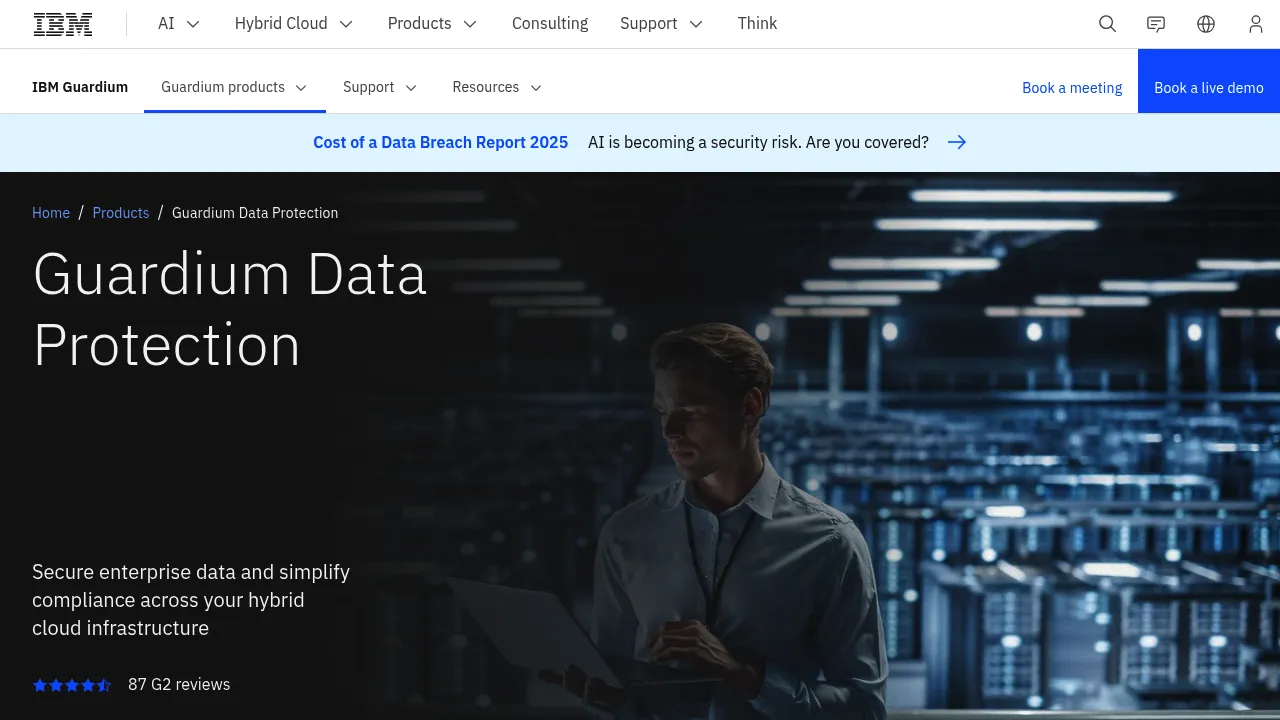Image resolution: width=1280 pixels, height=720 pixels.
Task: Click Guardium Data Protection breadcrumb text
Action: tap(255, 213)
